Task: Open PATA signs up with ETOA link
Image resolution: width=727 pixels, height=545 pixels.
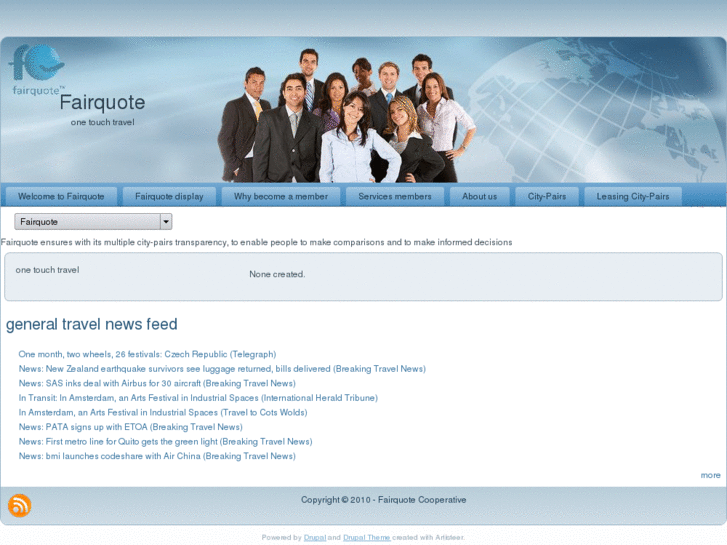Action: point(130,427)
